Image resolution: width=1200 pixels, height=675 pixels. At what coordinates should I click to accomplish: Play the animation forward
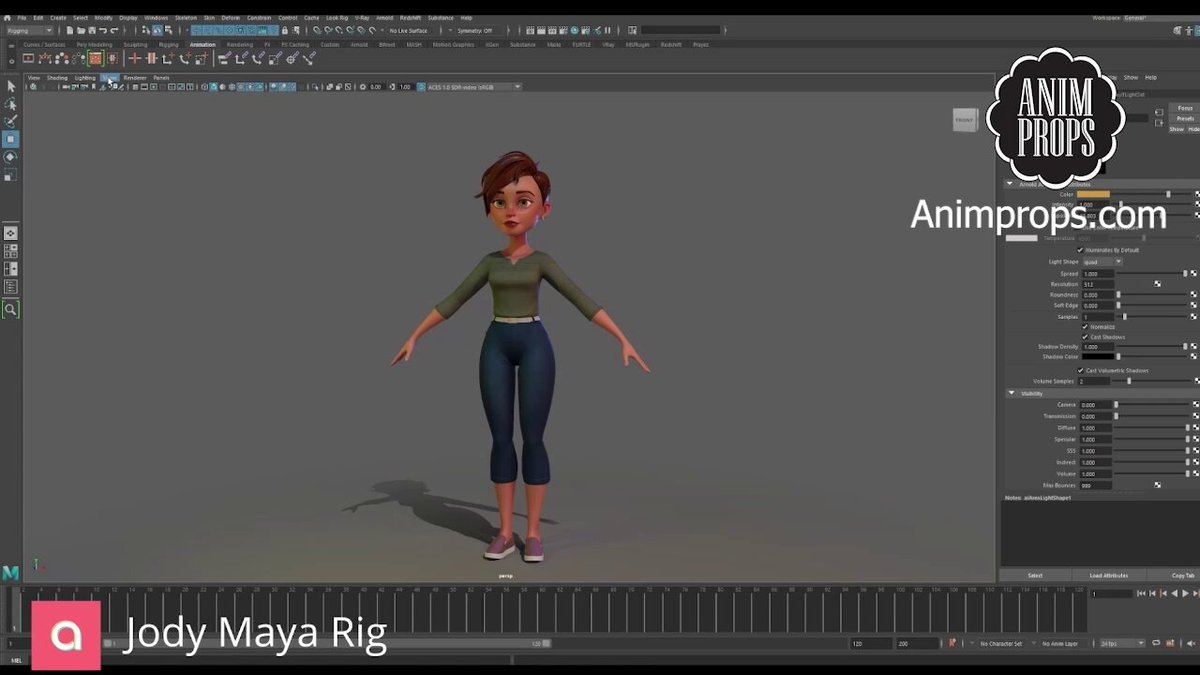1185,594
